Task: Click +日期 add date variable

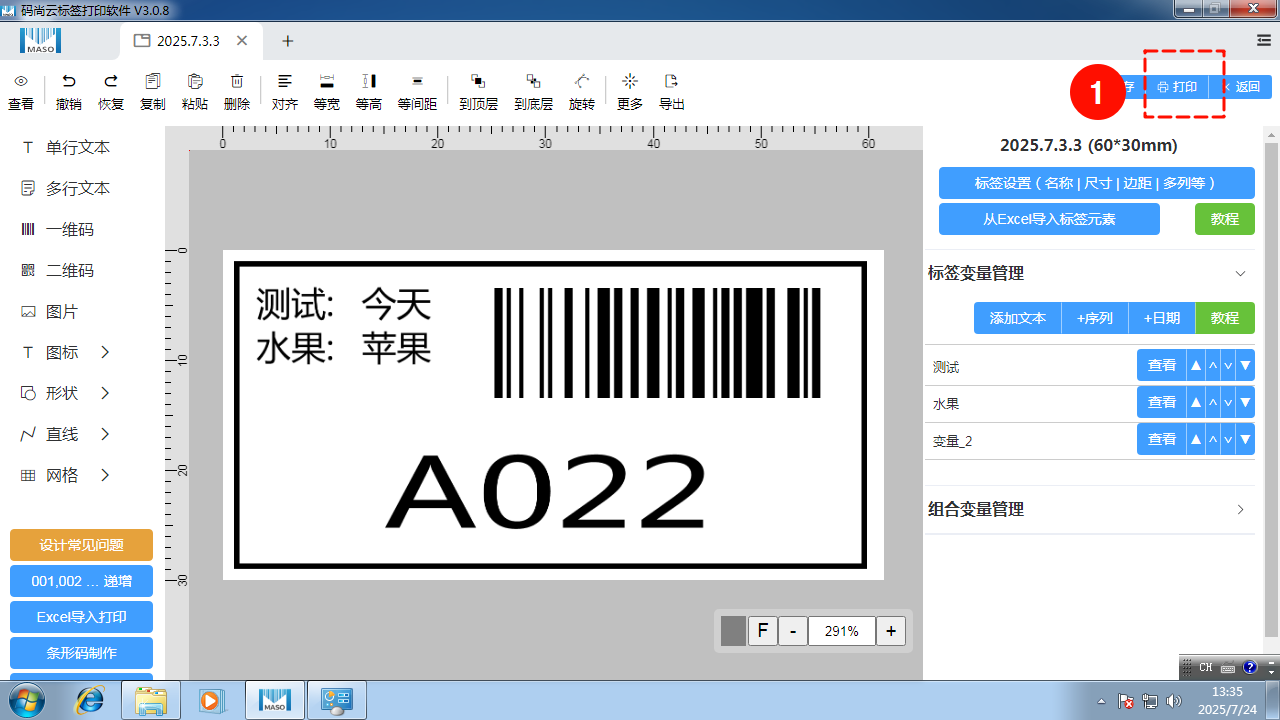Action: tap(1162, 318)
